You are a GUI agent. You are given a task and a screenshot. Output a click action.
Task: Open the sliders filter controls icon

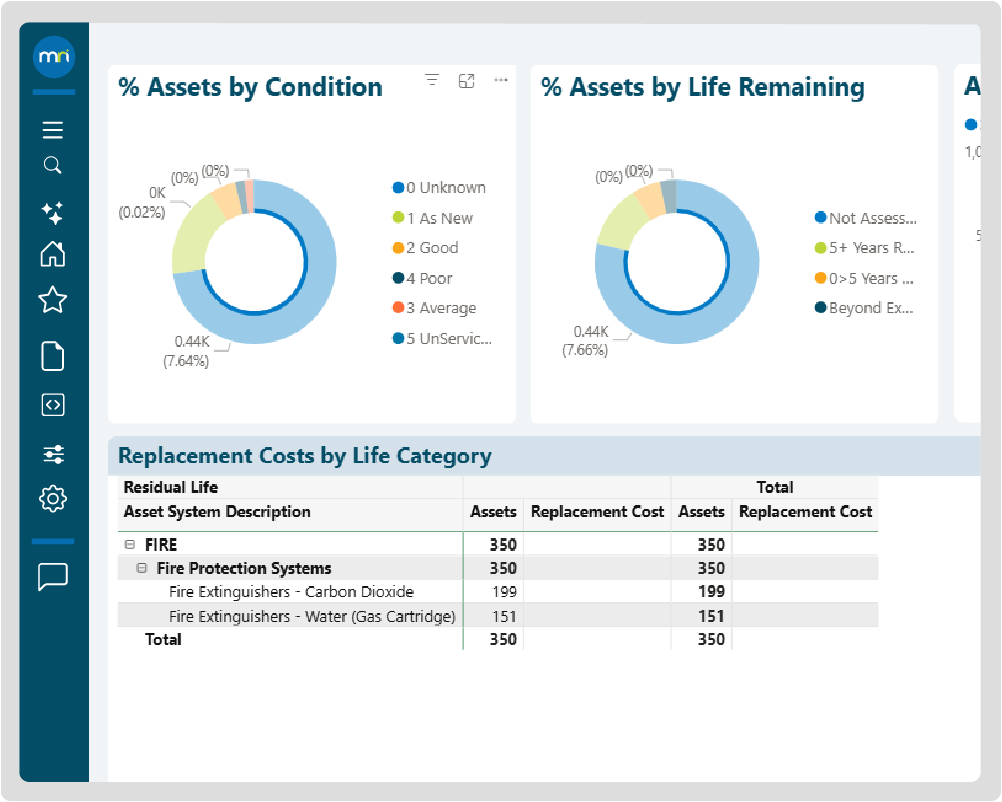pos(53,455)
